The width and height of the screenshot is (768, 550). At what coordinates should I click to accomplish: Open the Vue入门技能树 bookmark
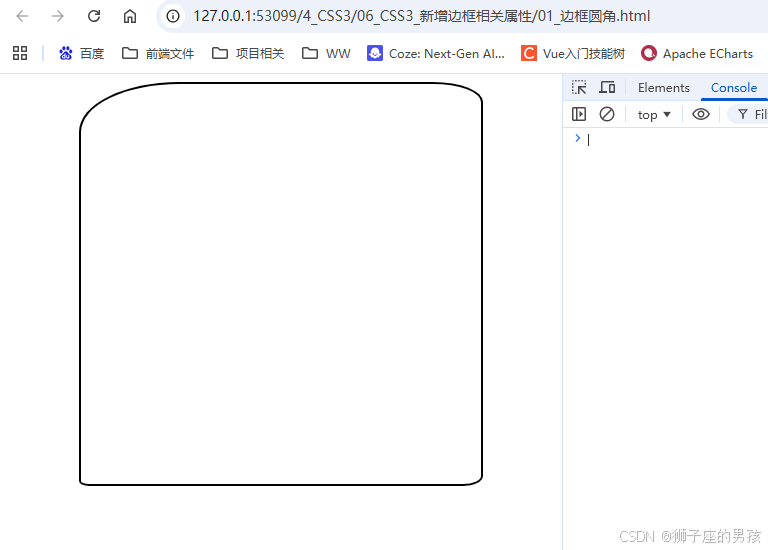(573, 53)
